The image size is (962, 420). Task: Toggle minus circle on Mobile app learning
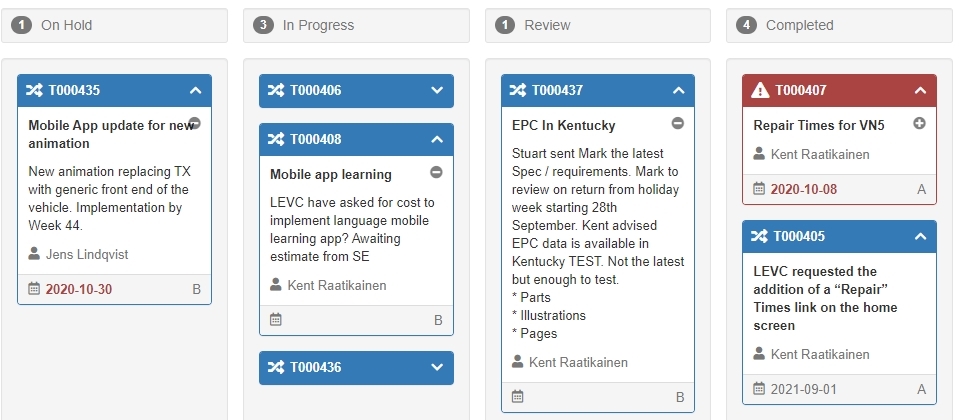point(436,173)
